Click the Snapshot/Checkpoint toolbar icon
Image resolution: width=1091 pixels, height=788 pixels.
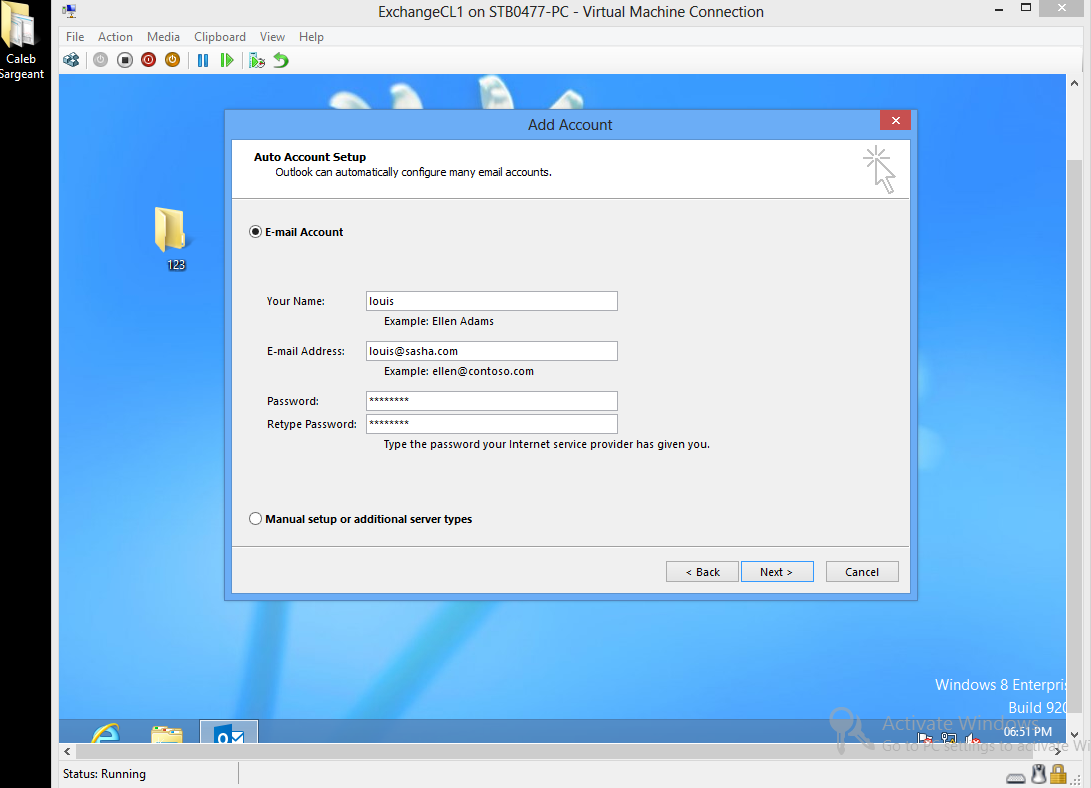click(x=257, y=61)
